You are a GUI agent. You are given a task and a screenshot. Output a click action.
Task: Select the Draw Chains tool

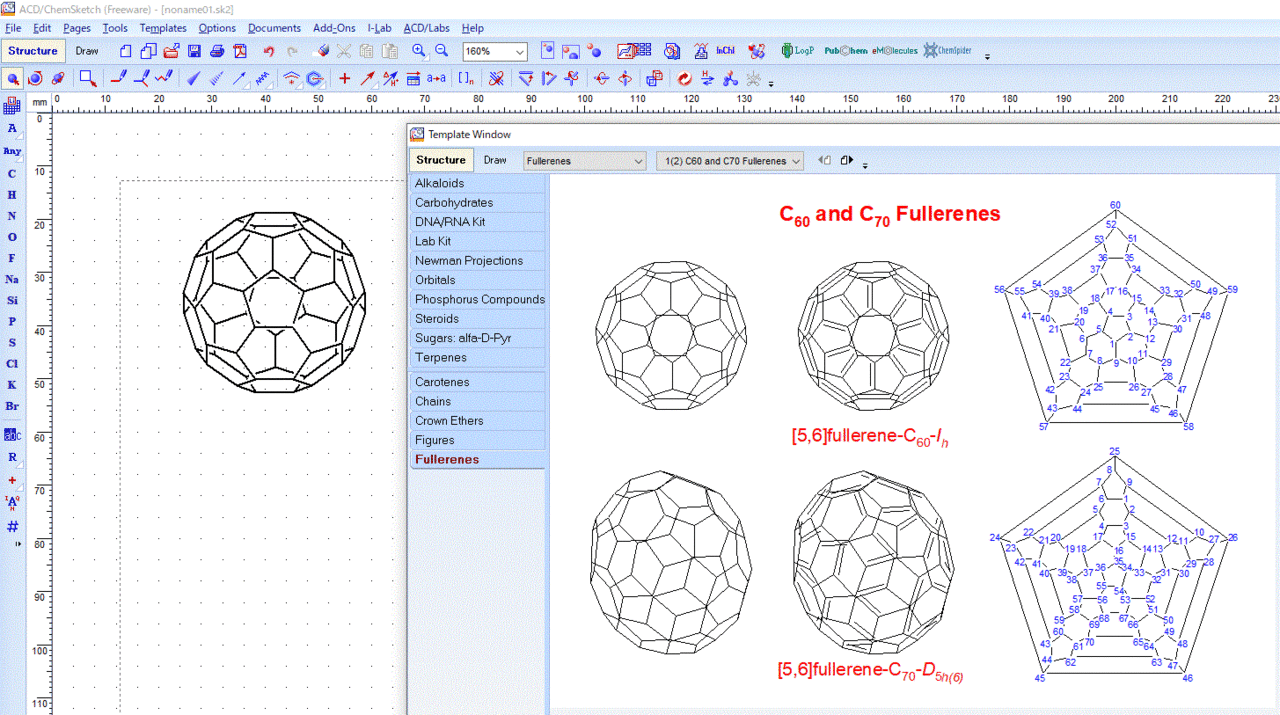[x=164, y=78]
